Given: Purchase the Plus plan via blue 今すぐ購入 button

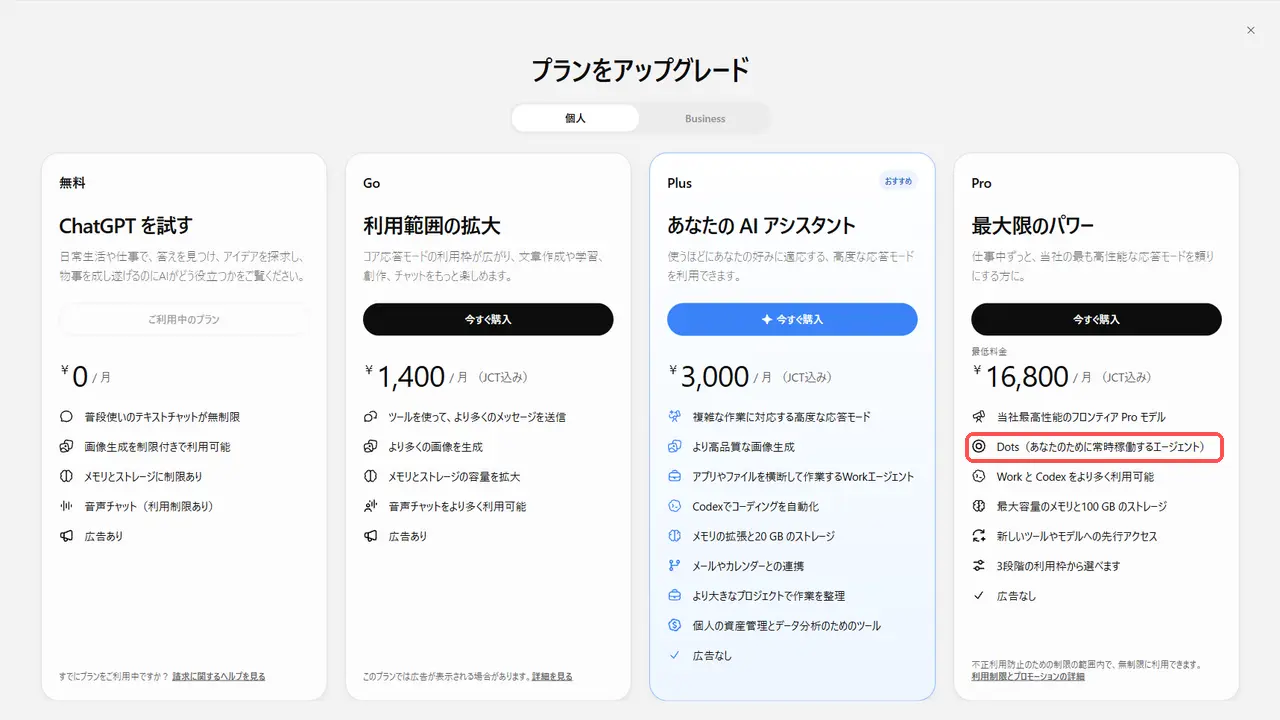Looking at the screenshot, I should coord(792,319).
